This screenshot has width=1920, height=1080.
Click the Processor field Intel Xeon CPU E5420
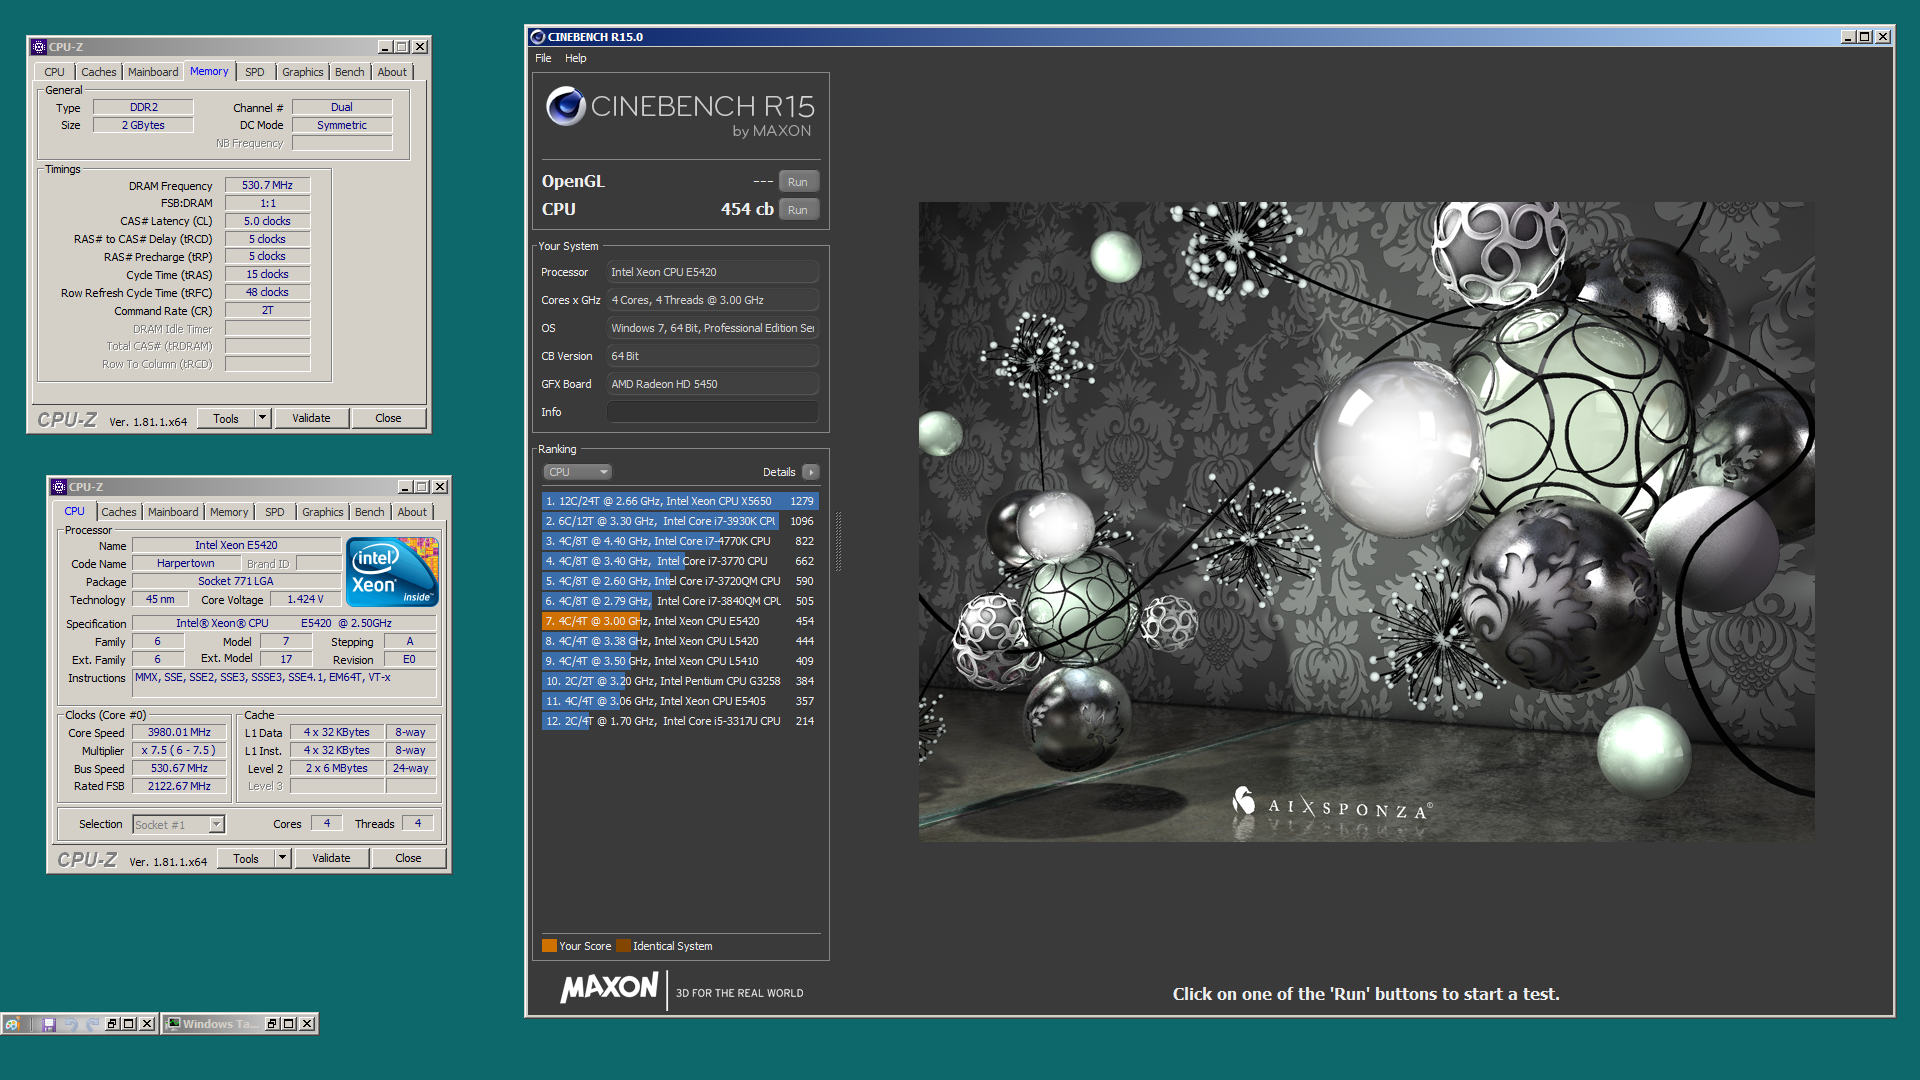tap(712, 272)
